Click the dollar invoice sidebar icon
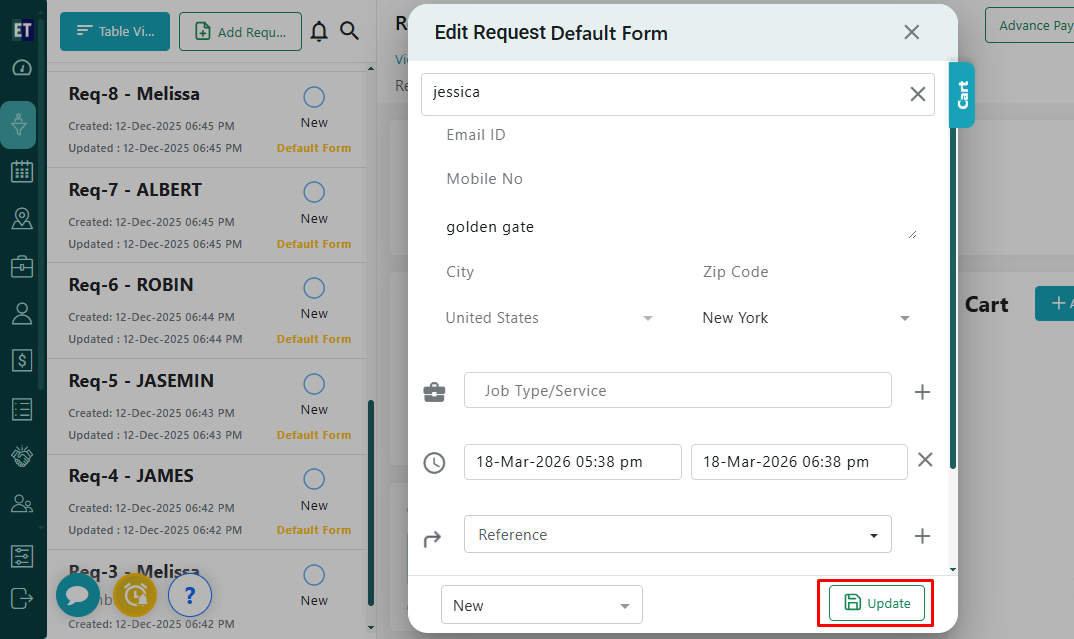Screen dimensions: 1074x639 (22, 360)
